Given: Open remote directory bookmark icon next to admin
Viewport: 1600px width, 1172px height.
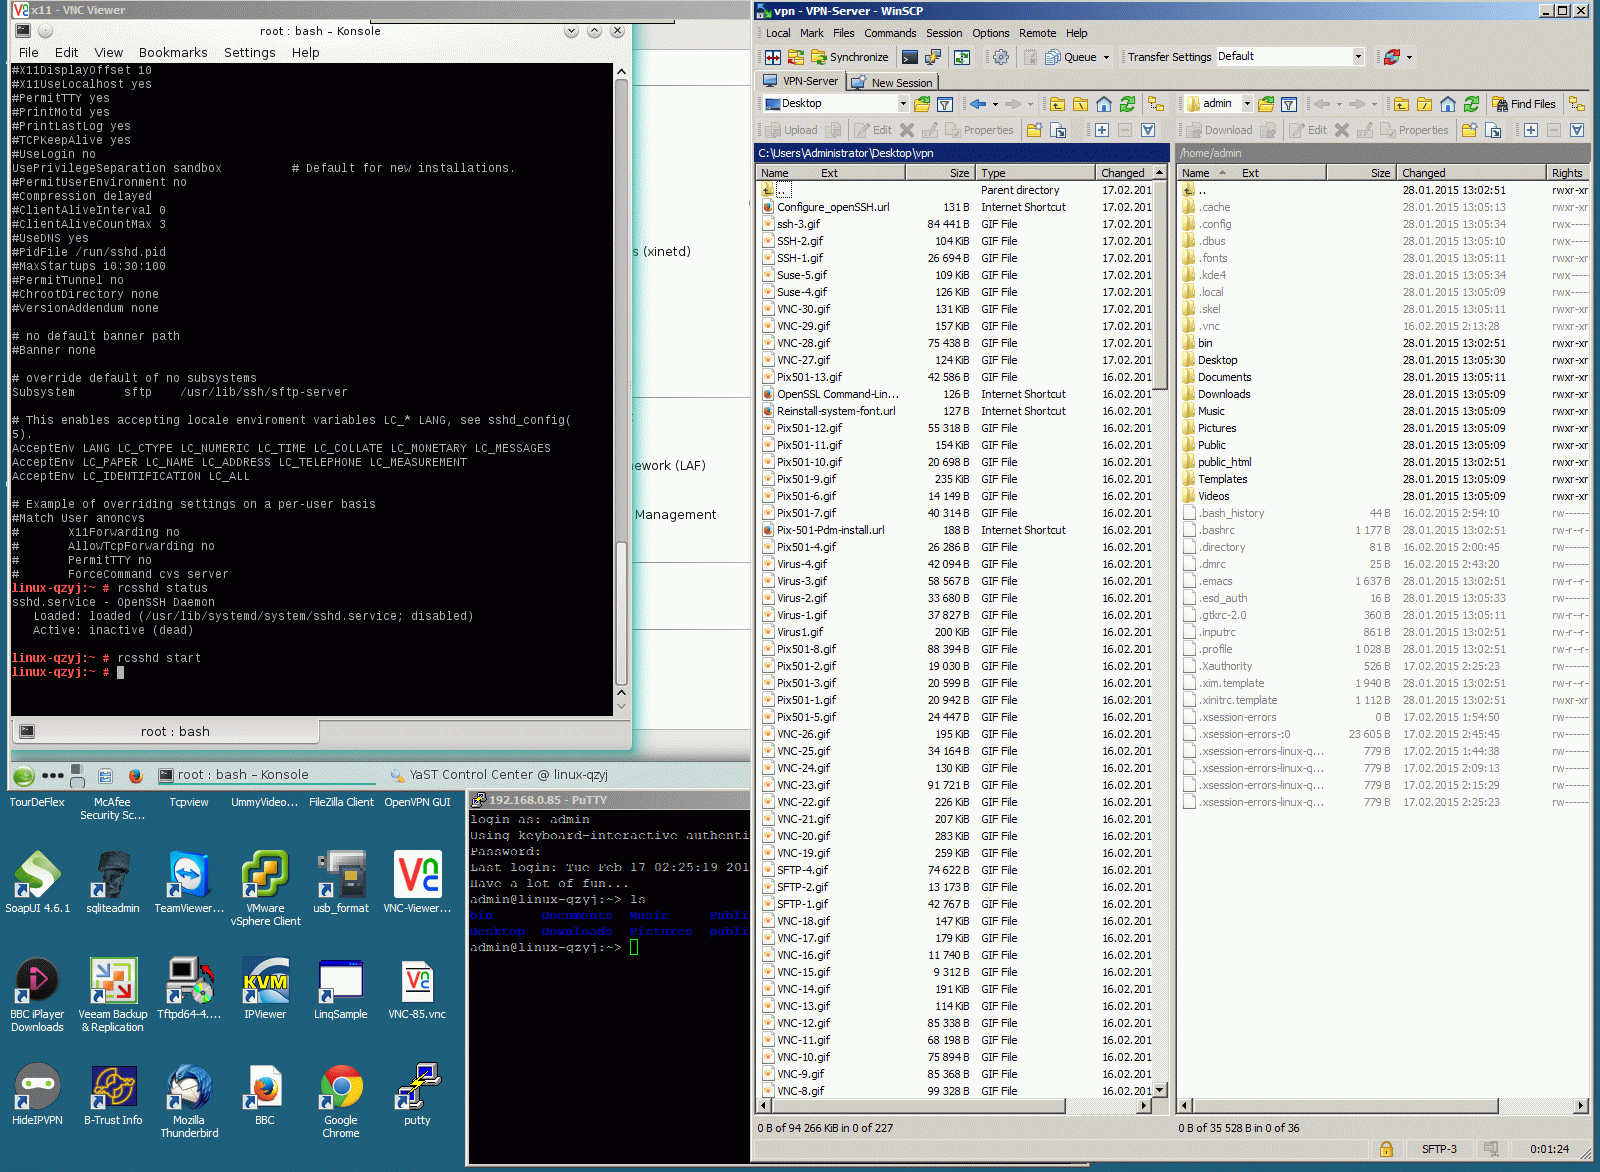Looking at the screenshot, I should click(1266, 104).
